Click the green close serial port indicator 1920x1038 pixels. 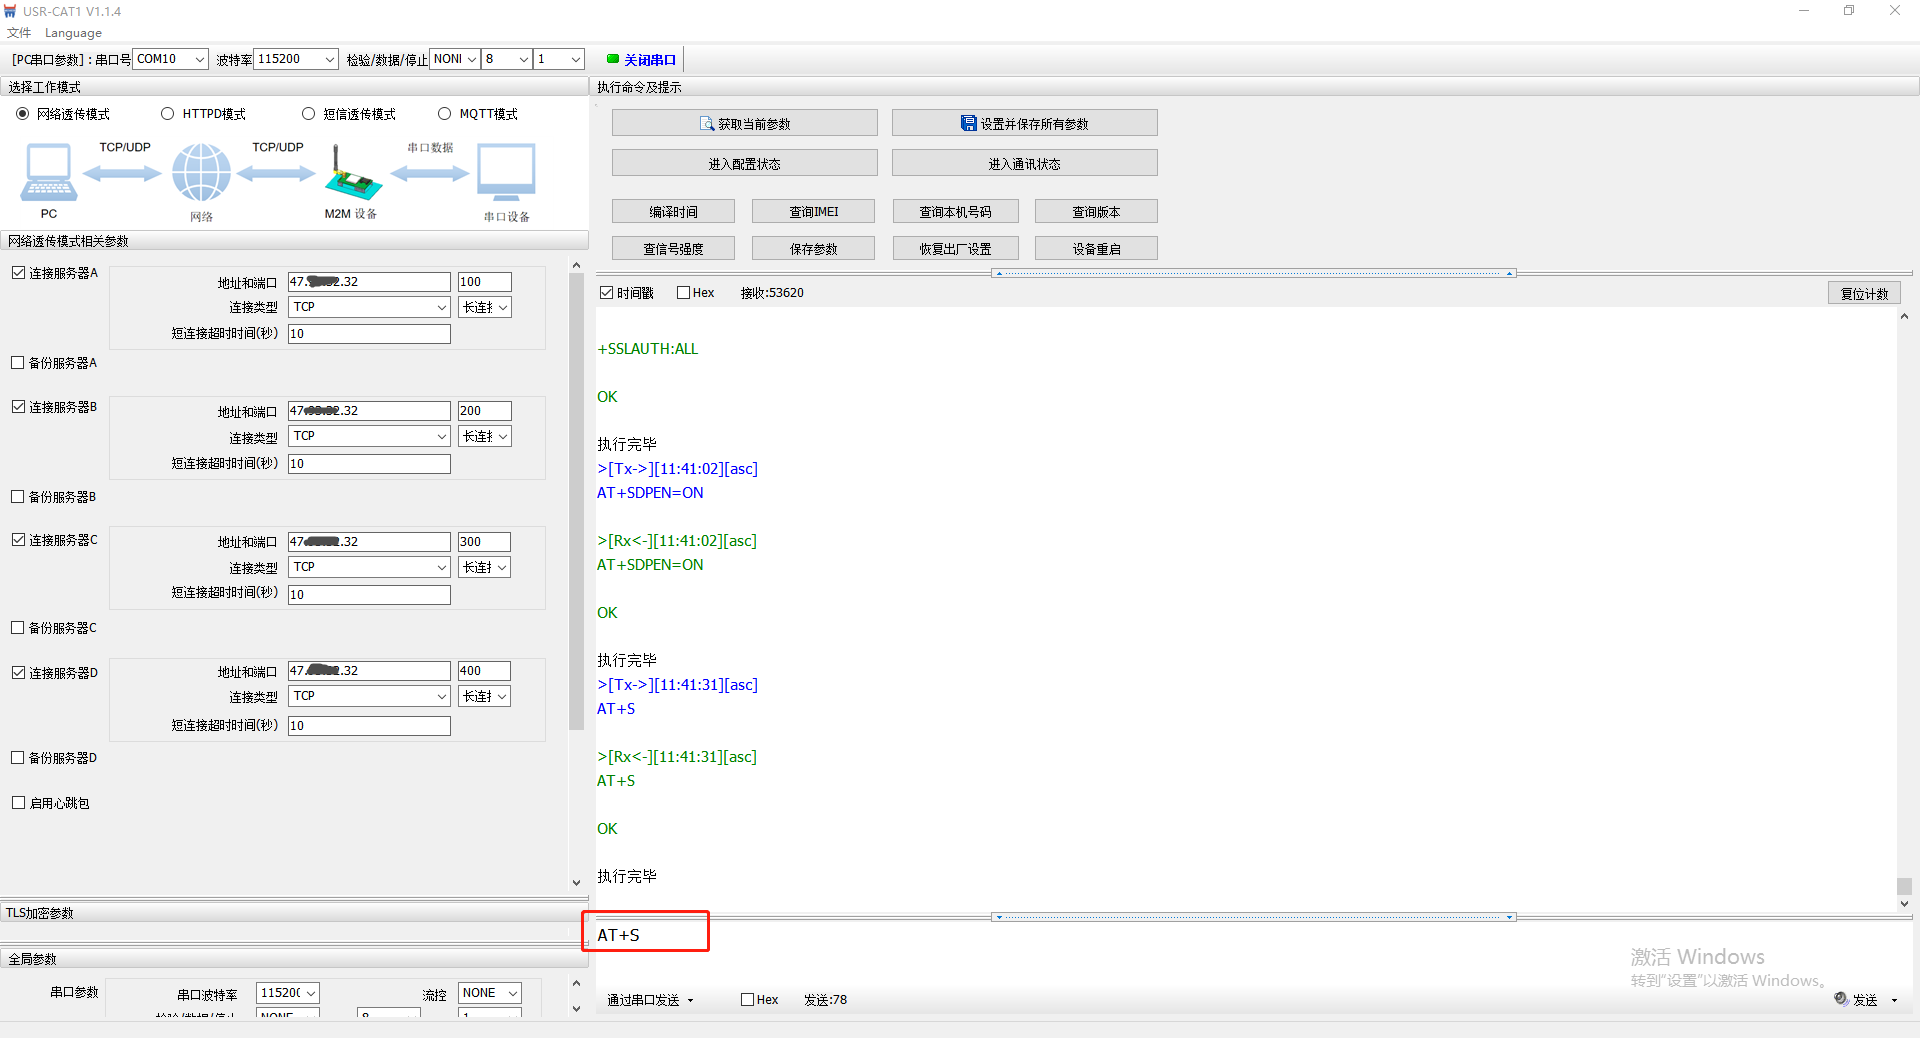click(613, 59)
